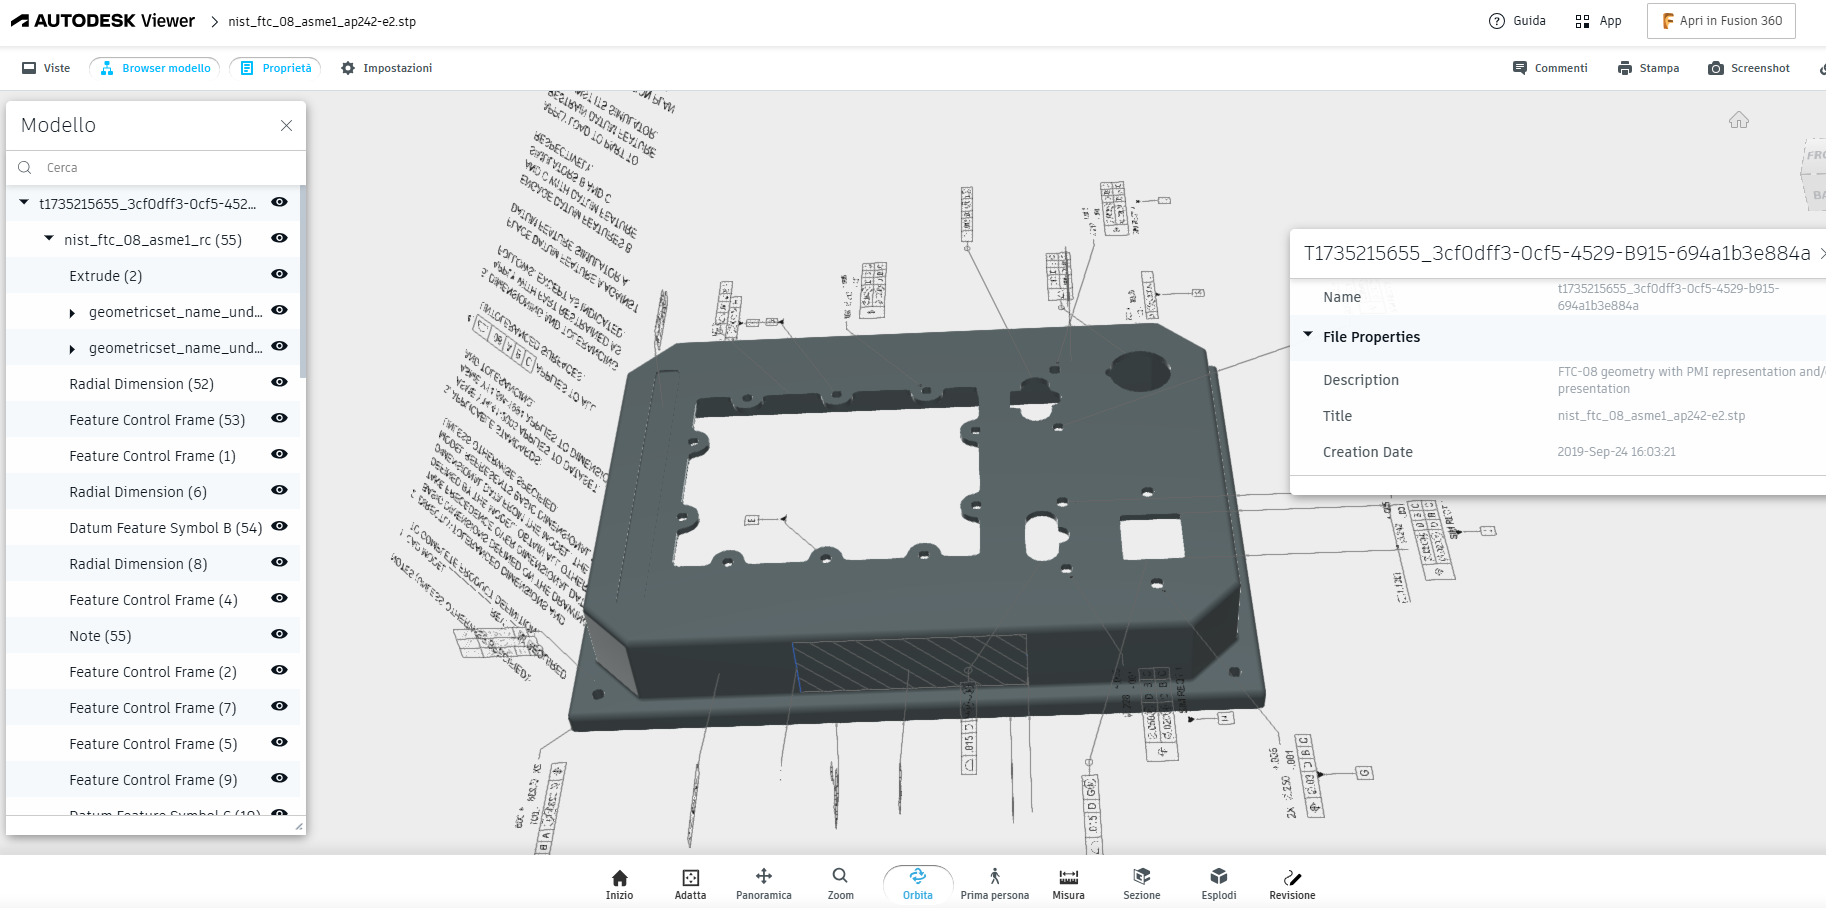1826x908 pixels.
Task: Toggle the Proprietà panel
Action: click(x=275, y=68)
